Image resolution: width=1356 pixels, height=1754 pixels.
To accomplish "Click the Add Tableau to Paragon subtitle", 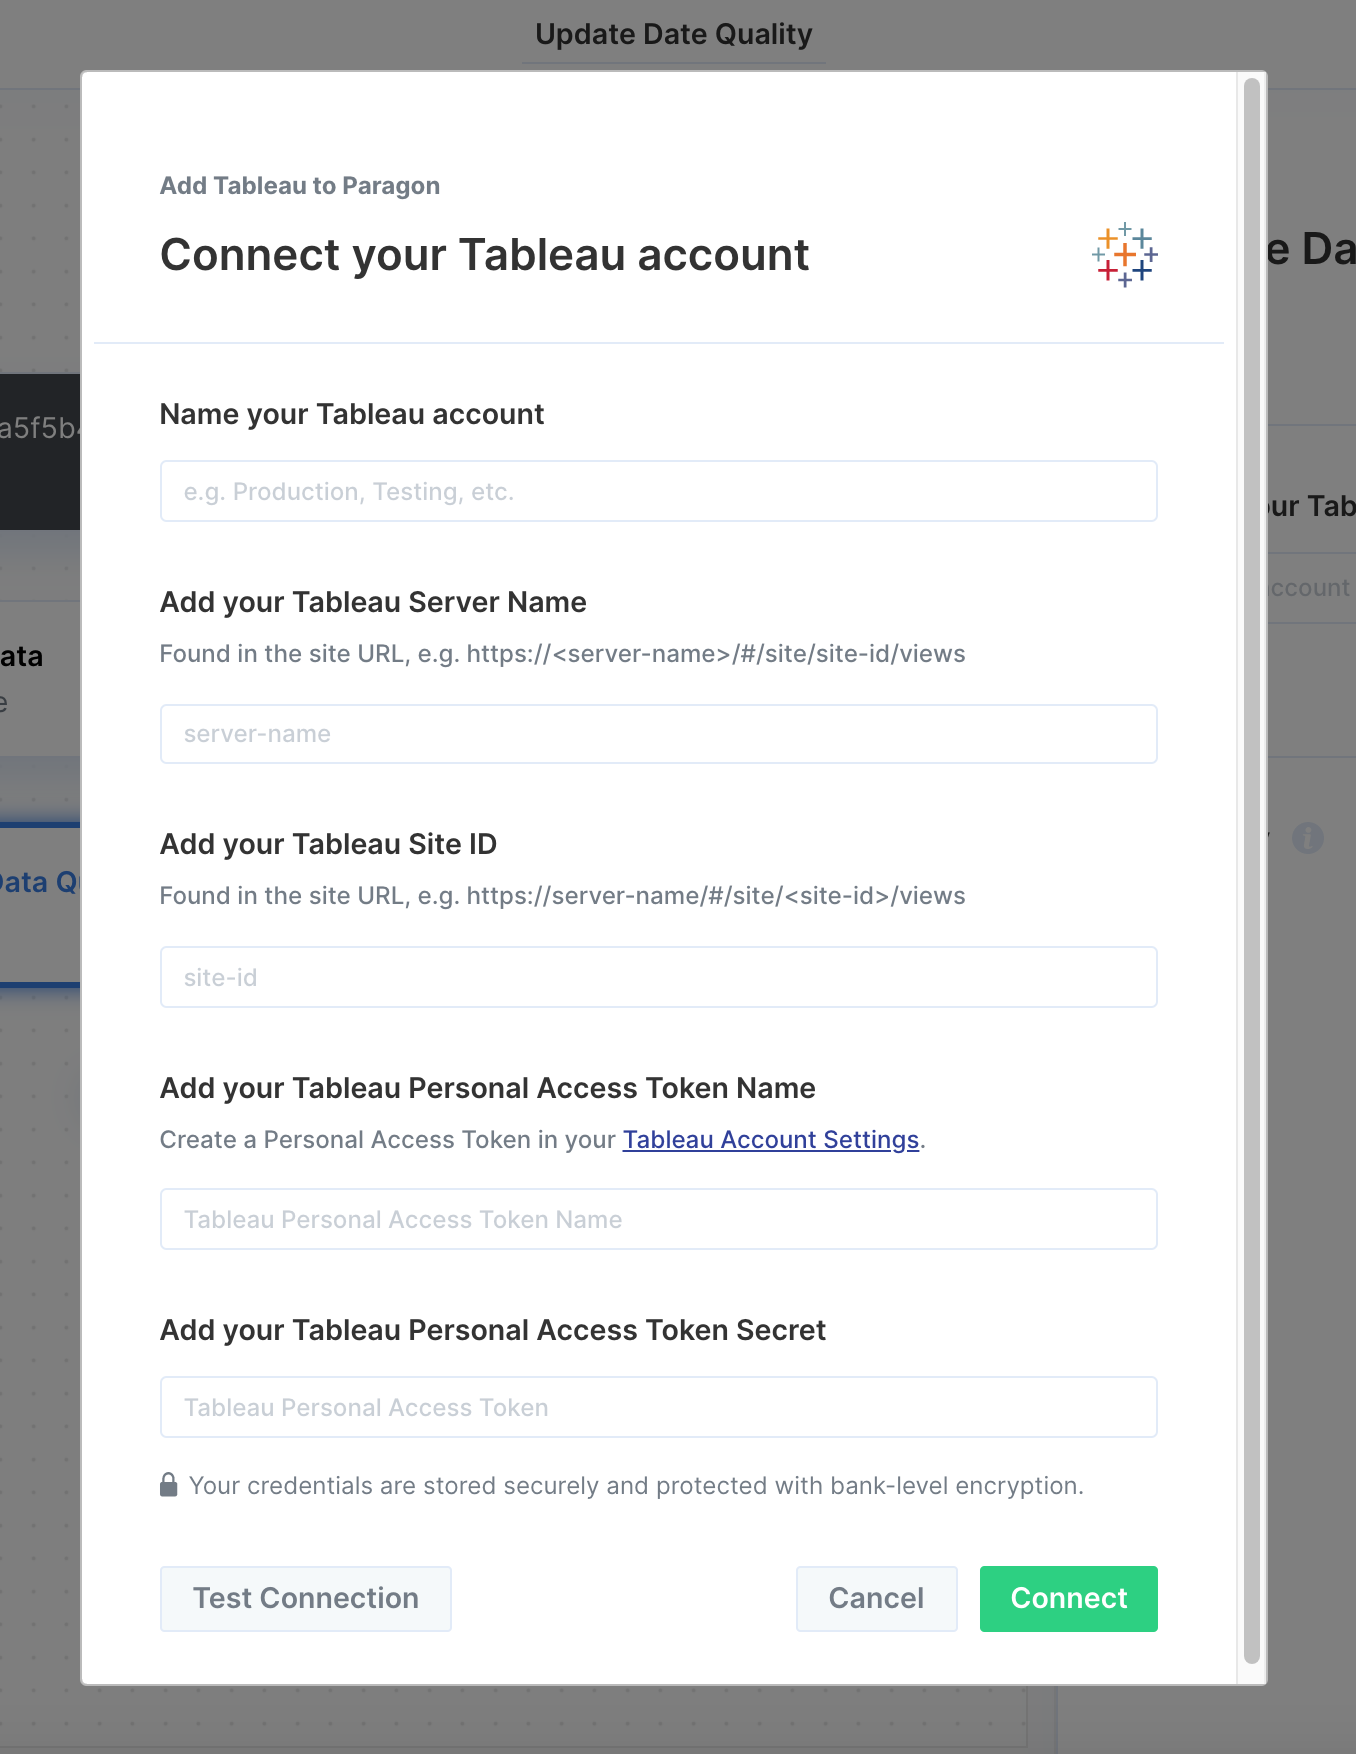I will 300,186.
